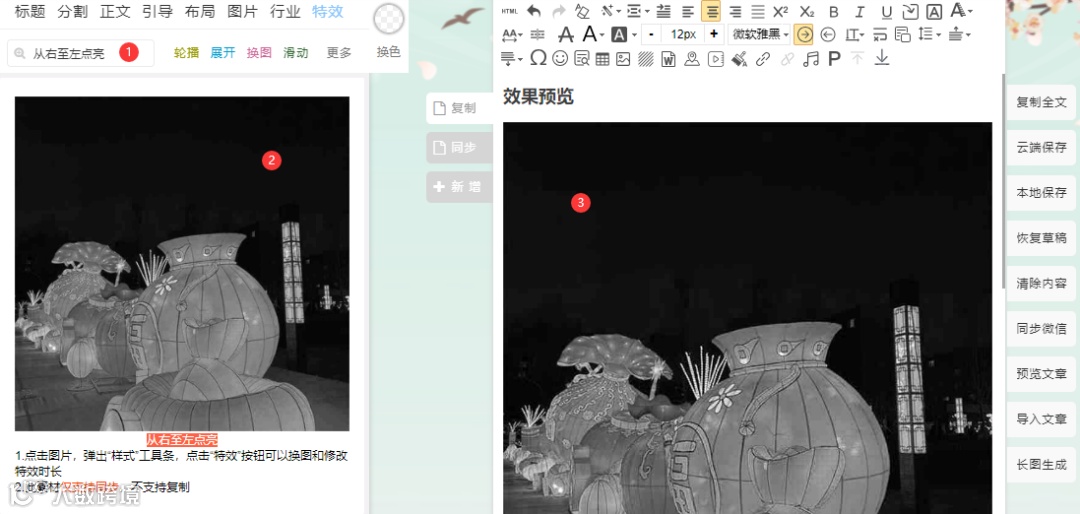Screen dimensions: 1080x514
Task: Filter by 换图 effects
Action: point(259,53)
